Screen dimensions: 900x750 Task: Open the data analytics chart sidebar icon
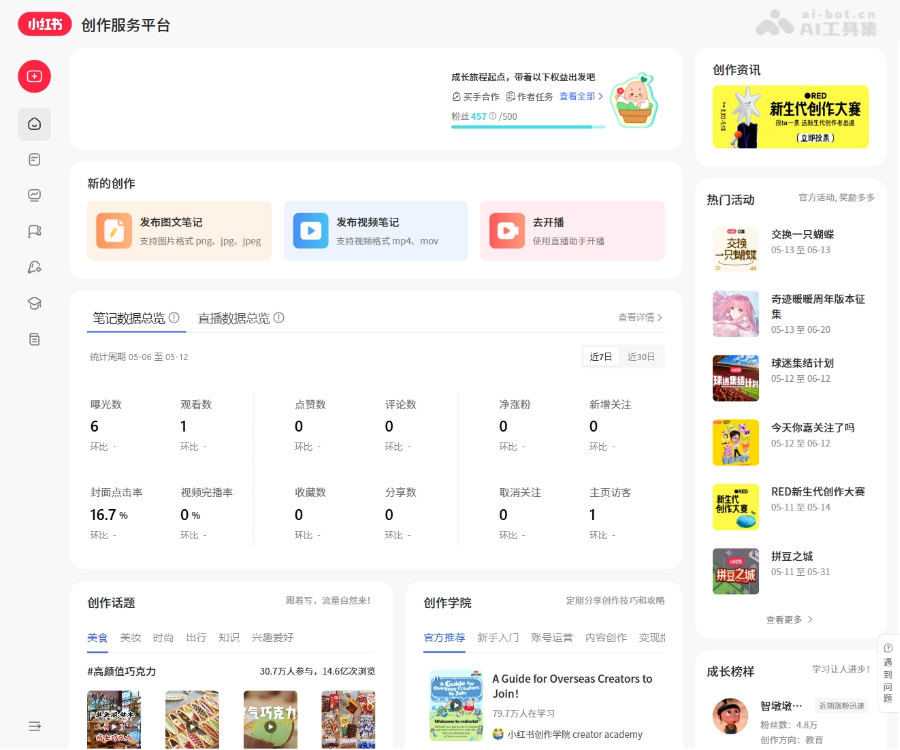34,195
